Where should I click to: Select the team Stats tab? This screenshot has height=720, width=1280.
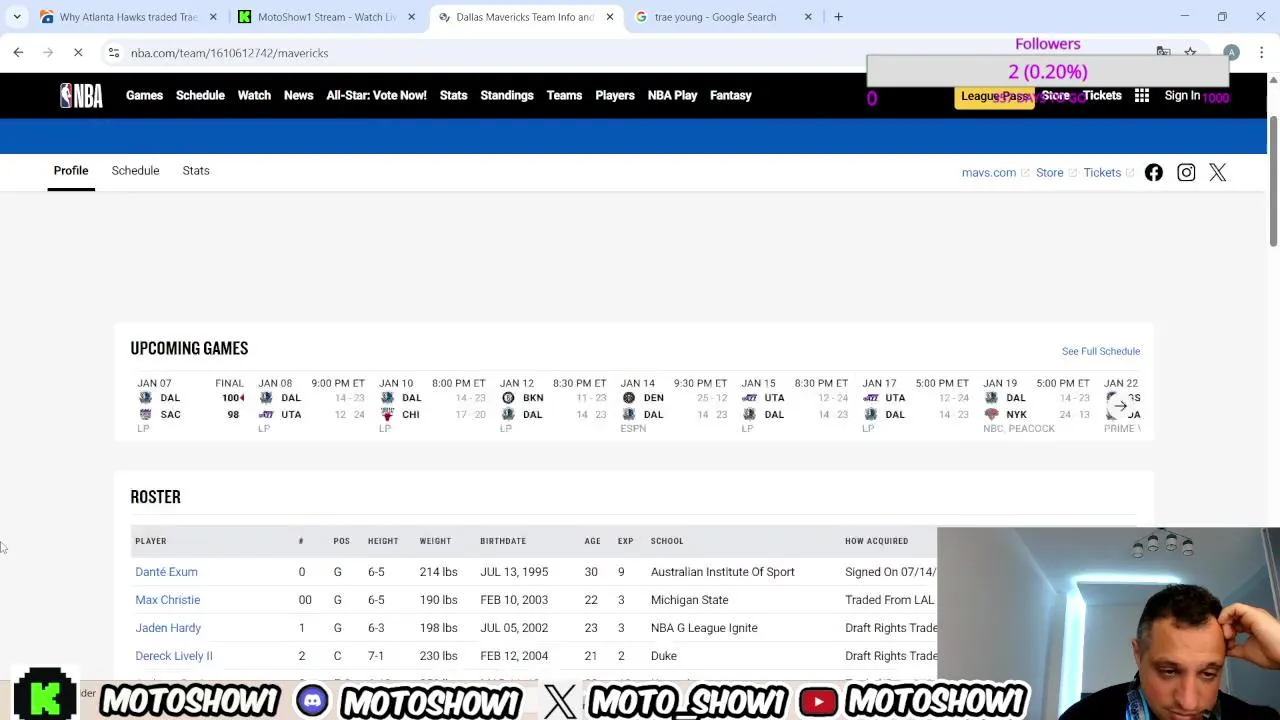tap(196, 170)
